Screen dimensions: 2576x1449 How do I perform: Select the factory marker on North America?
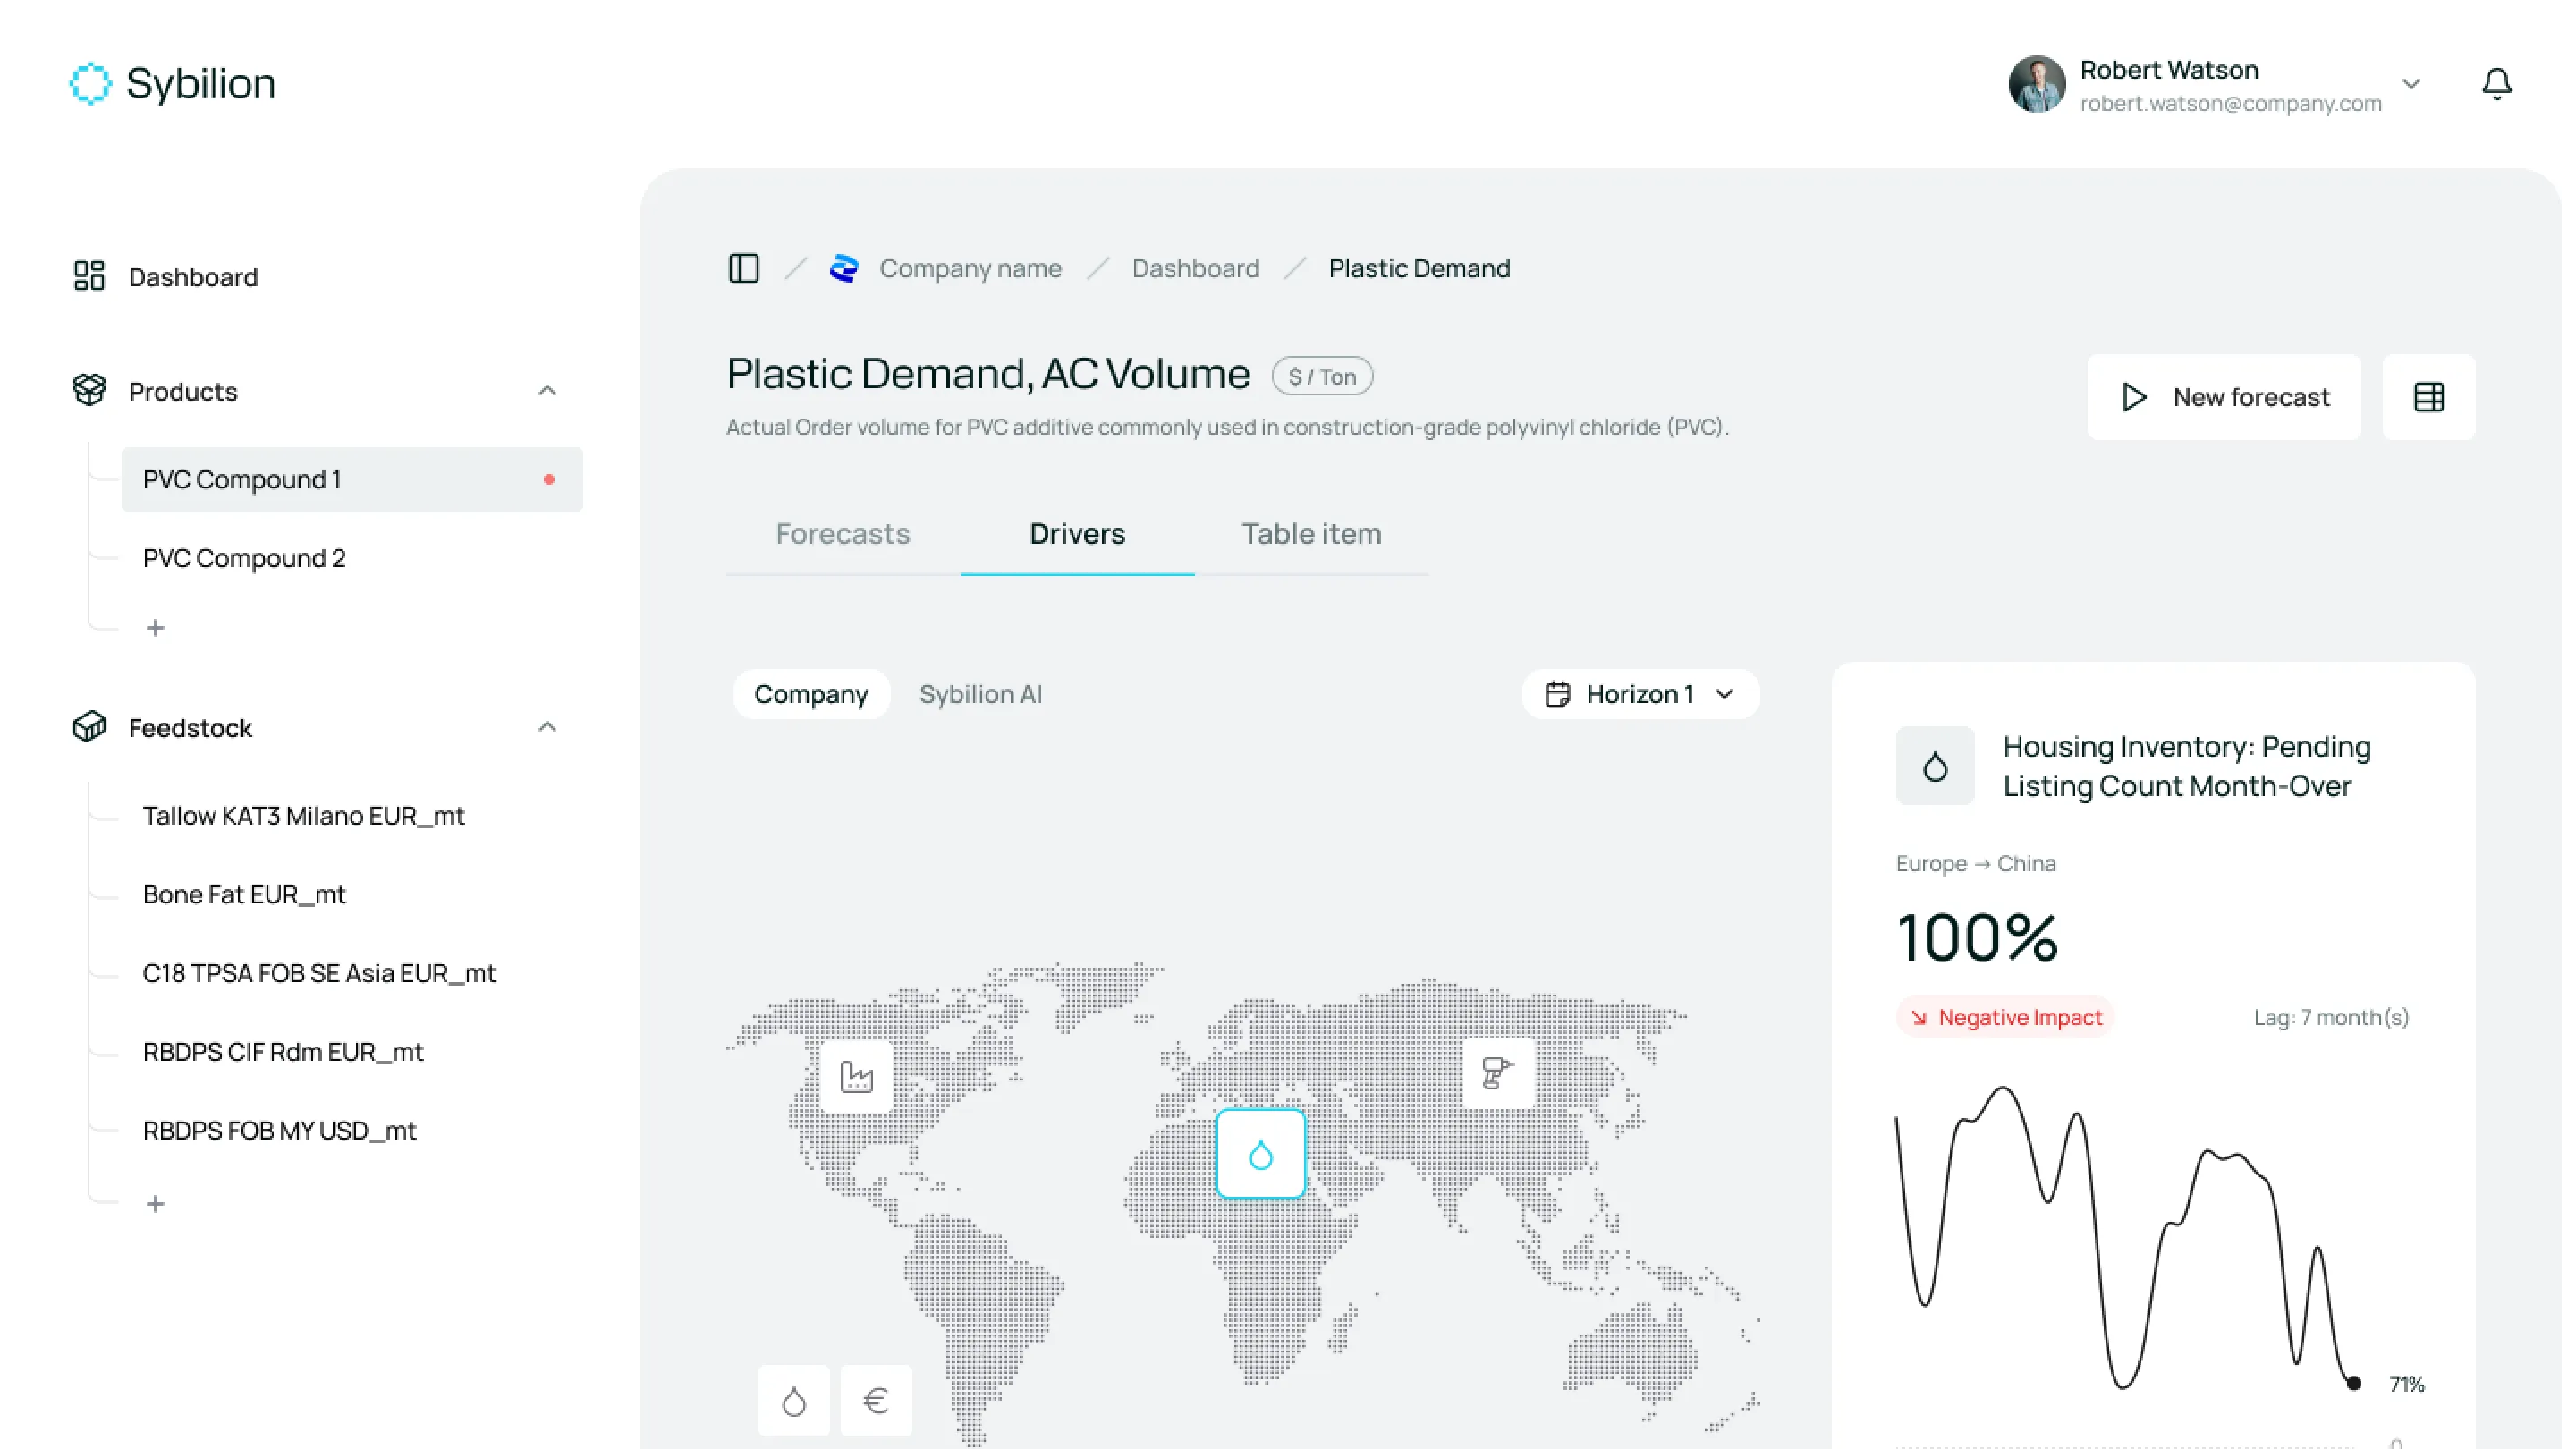pos(856,1076)
